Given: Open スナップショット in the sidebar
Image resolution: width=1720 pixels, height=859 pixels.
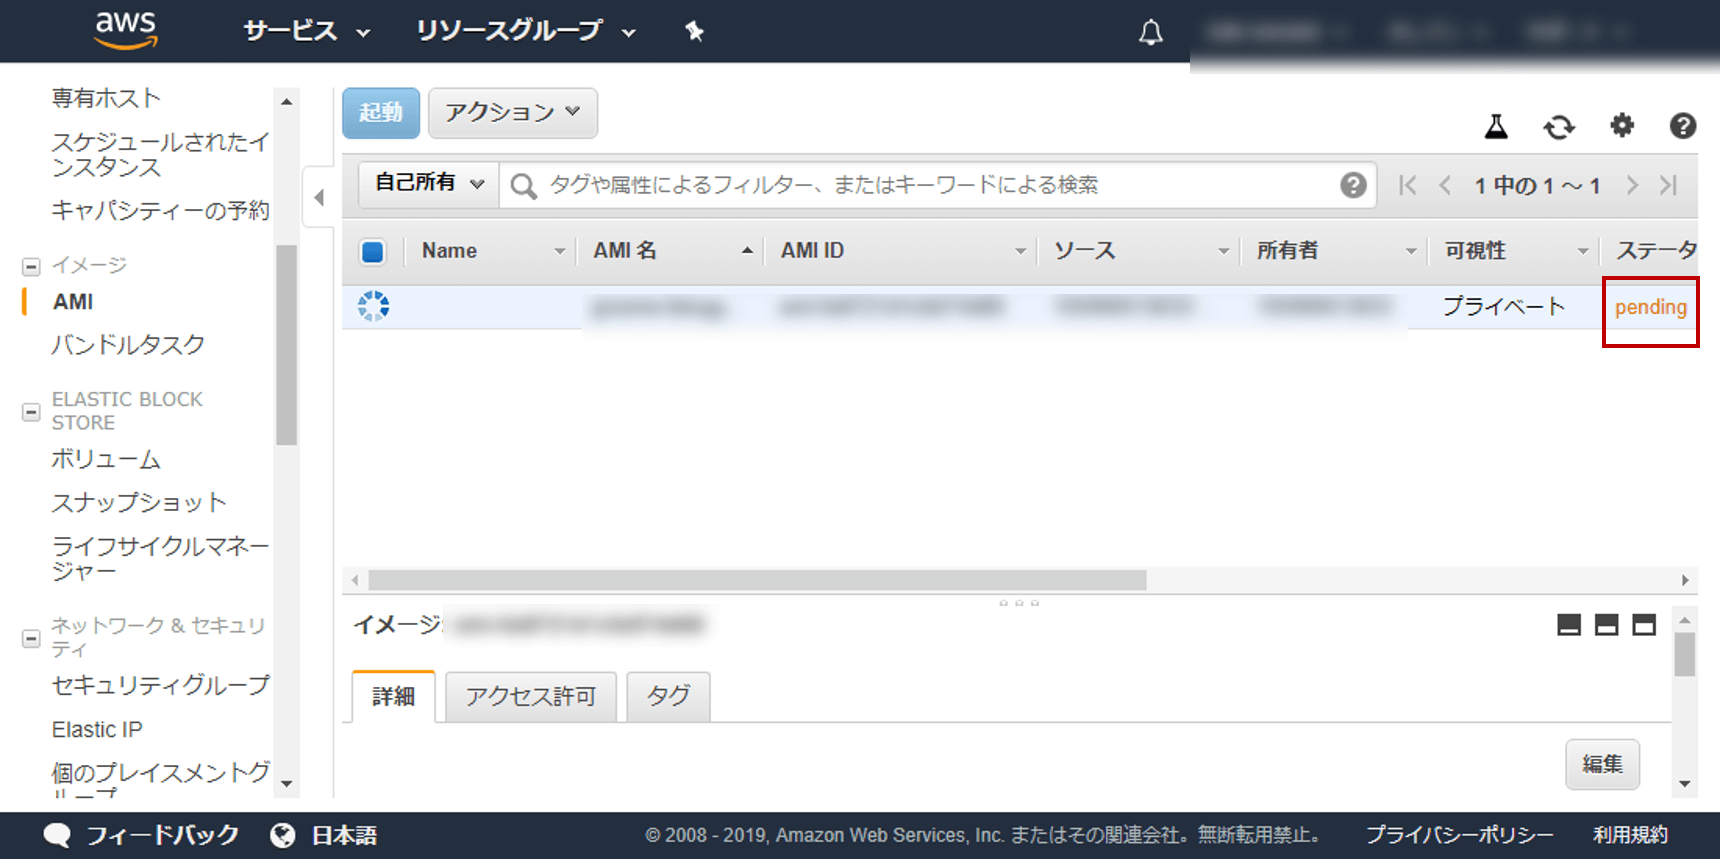Looking at the screenshot, I should [x=139, y=503].
